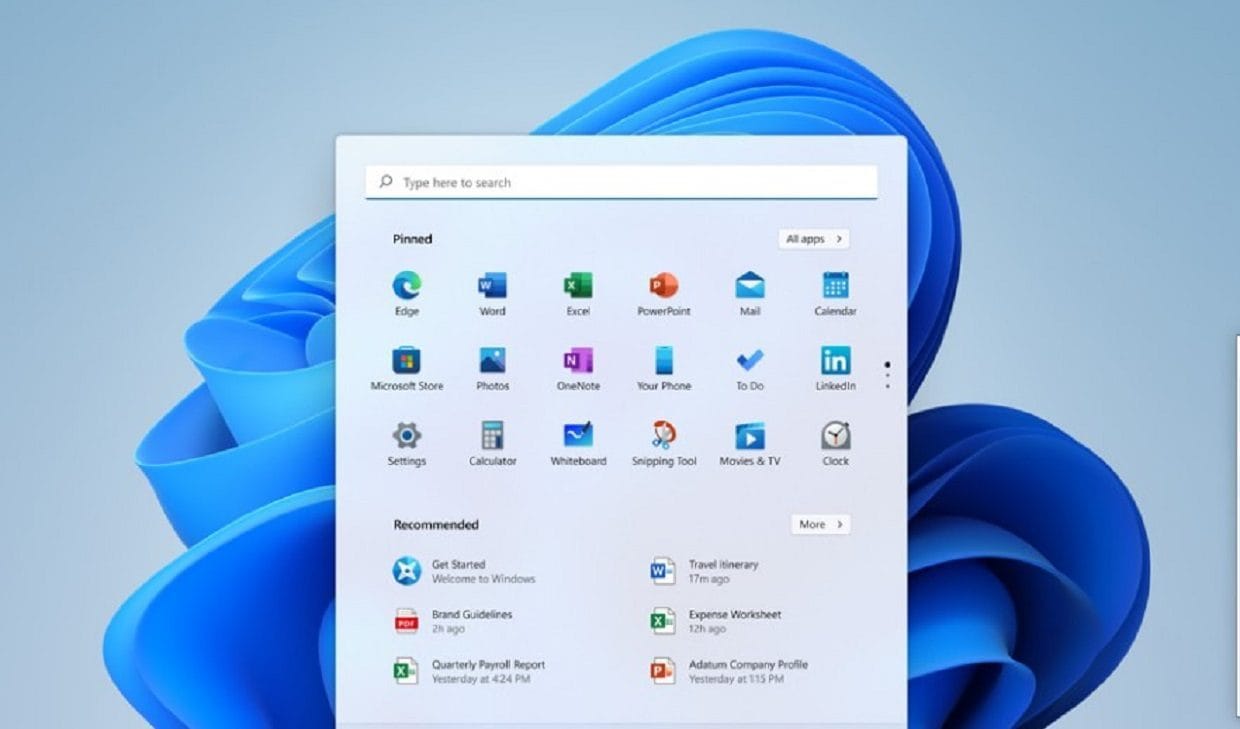This screenshot has height=729, width=1240.
Task: Launch Snipping Tool
Action: coord(664,444)
